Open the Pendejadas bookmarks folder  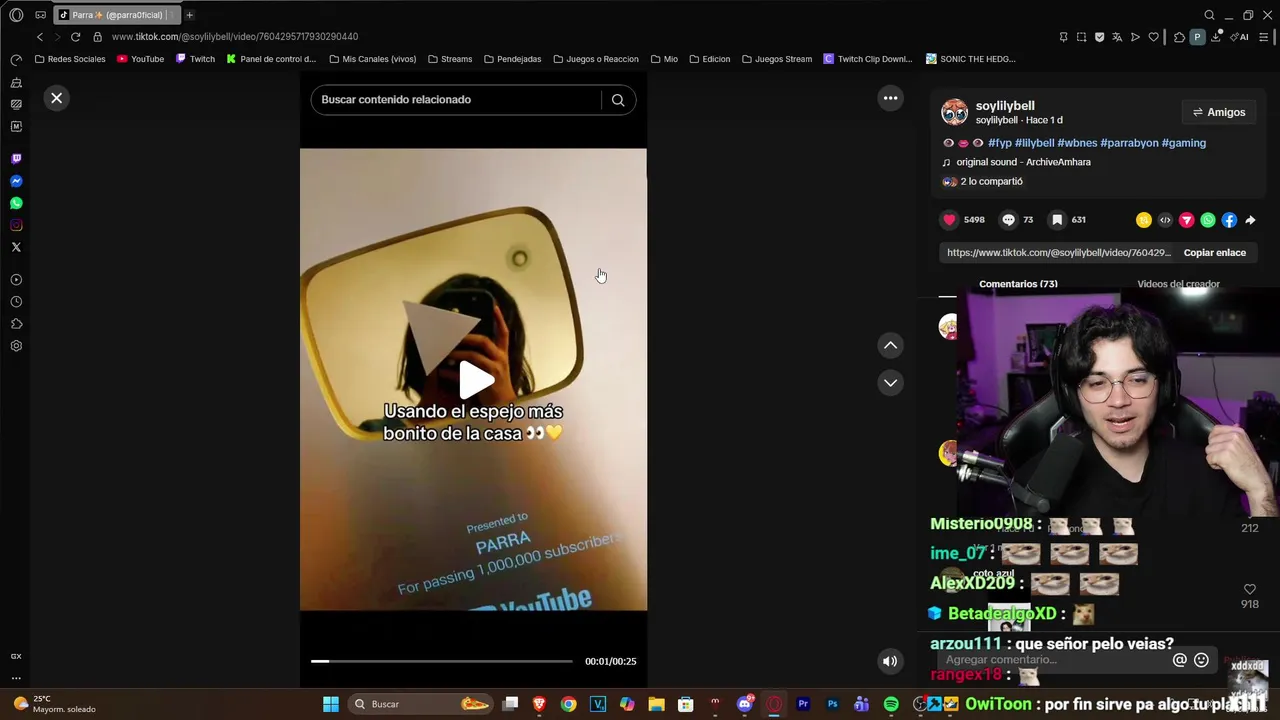tap(512, 59)
